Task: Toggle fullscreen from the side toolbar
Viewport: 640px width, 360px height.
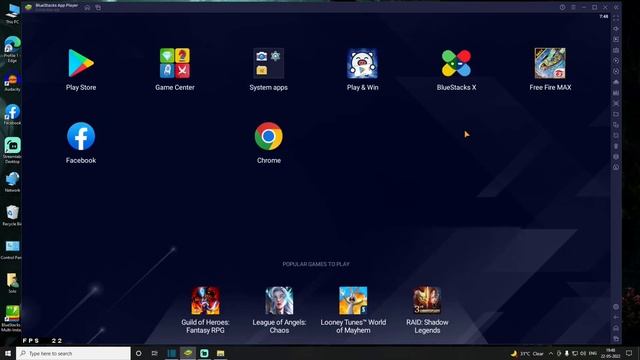Action: click(616, 18)
